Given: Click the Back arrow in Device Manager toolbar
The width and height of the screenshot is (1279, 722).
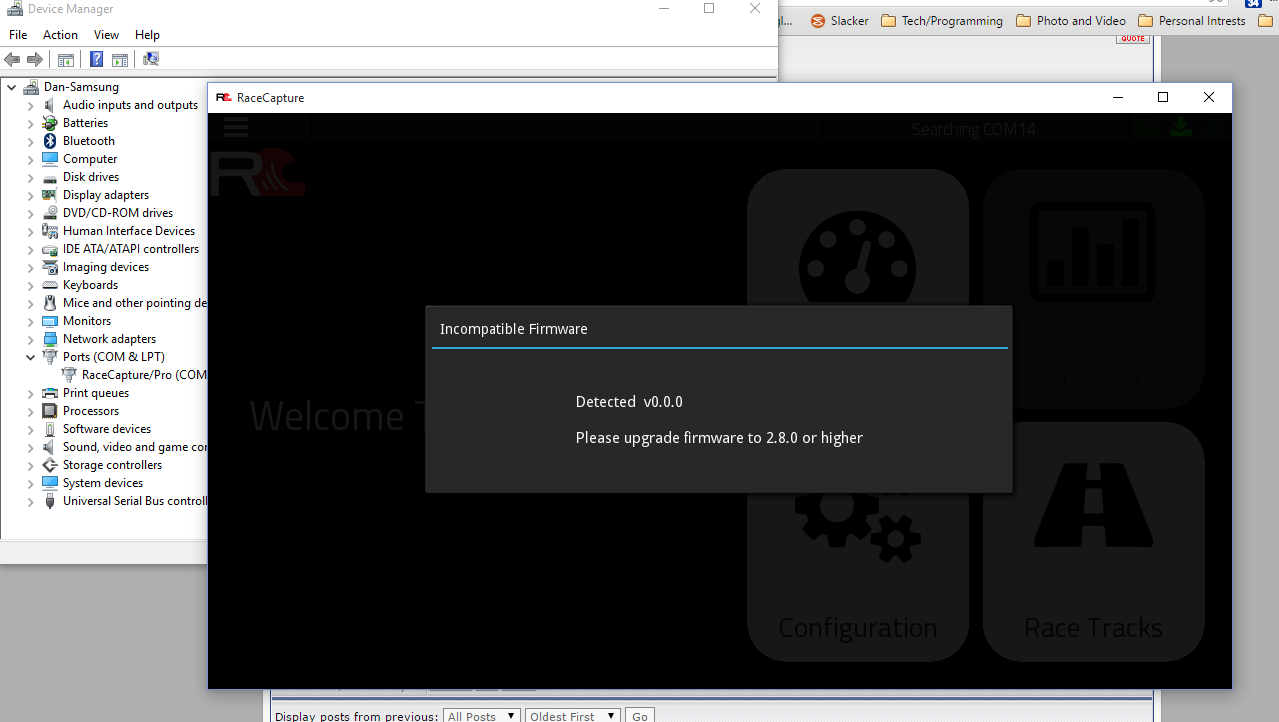Looking at the screenshot, I should (13, 59).
